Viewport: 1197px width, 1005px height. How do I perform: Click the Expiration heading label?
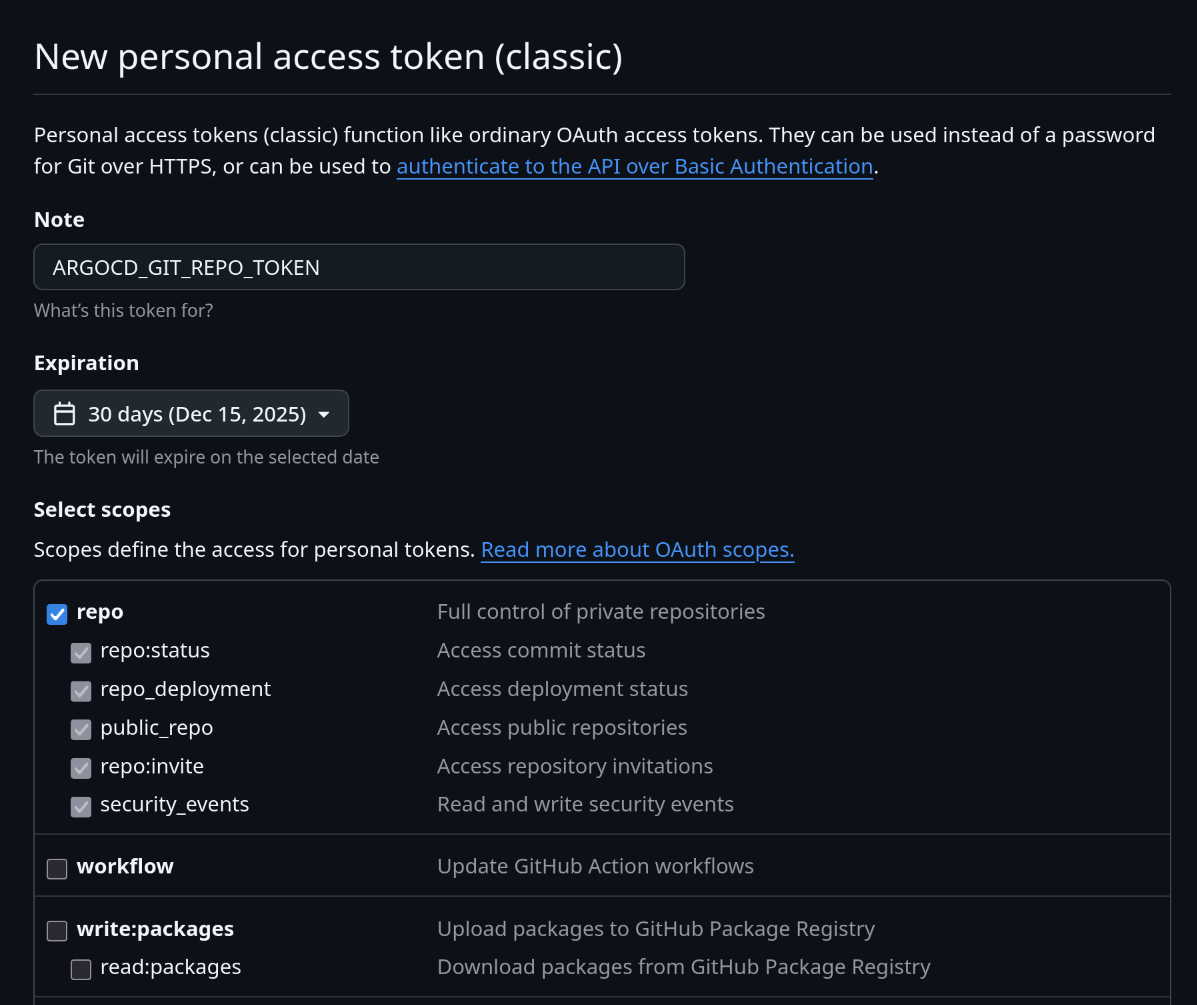coord(86,363)
